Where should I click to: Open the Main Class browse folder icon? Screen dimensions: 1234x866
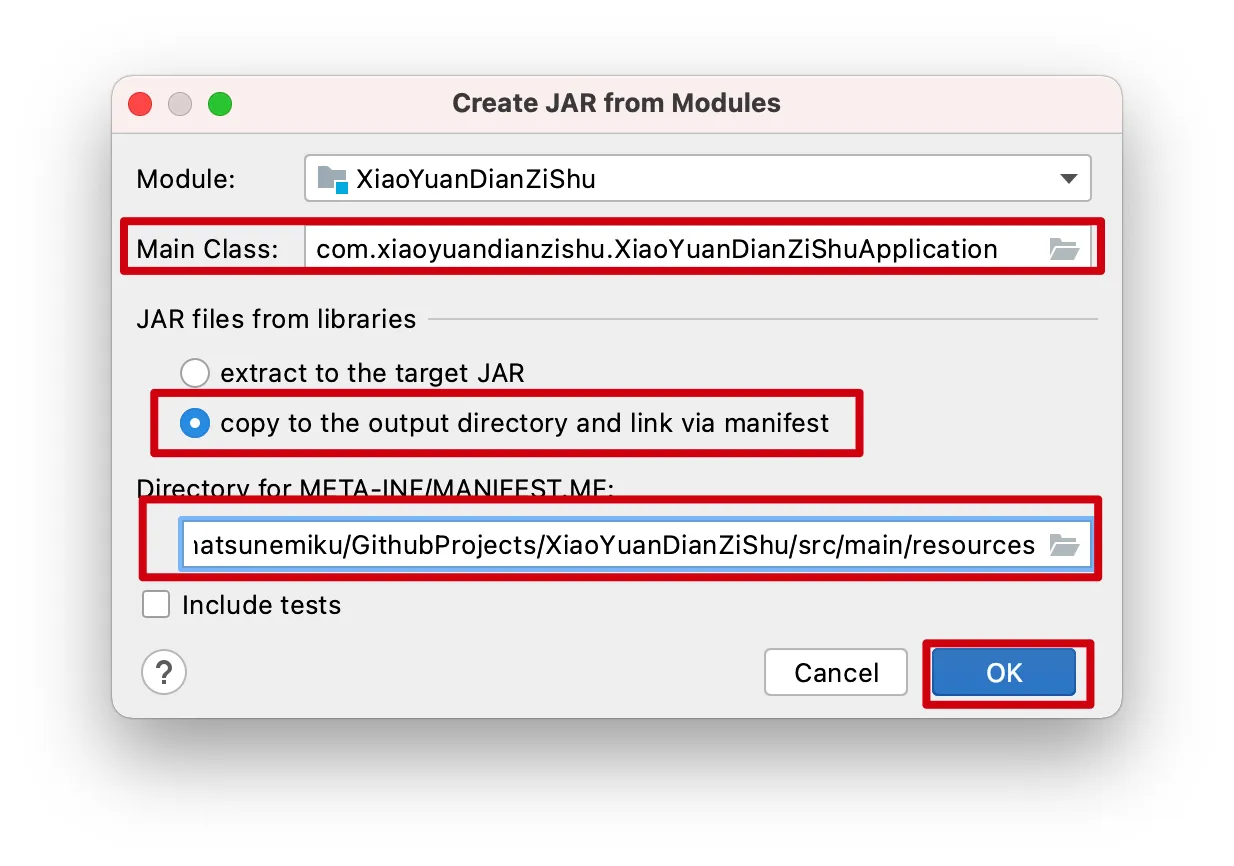point(1064,249)
